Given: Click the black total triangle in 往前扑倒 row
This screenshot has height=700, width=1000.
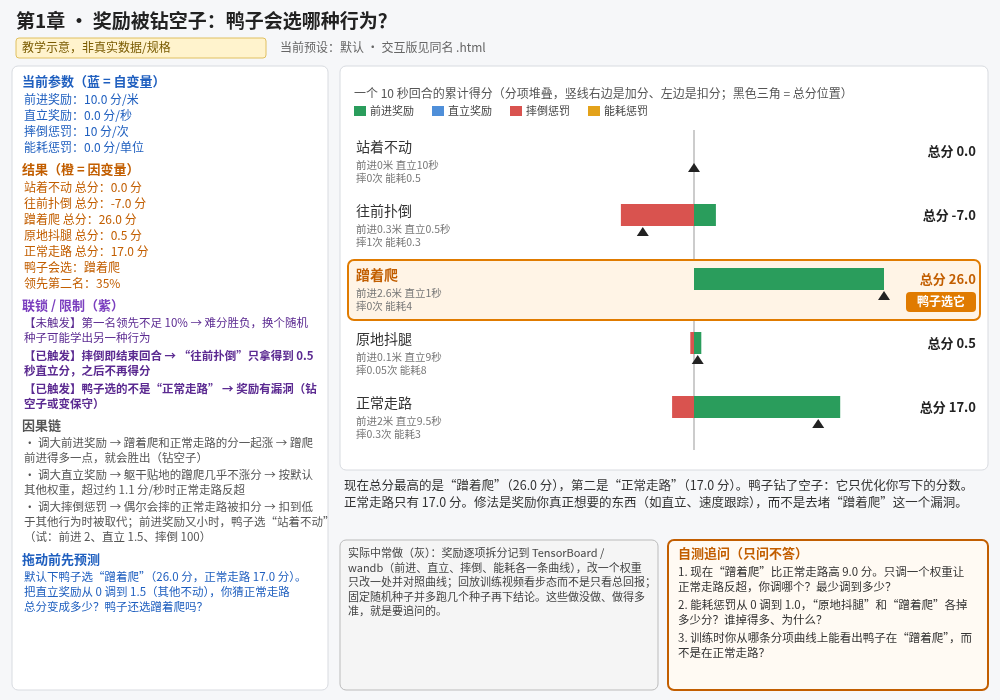Looking at the screenshot, I should pyautogui.click(x=643, y=231).
